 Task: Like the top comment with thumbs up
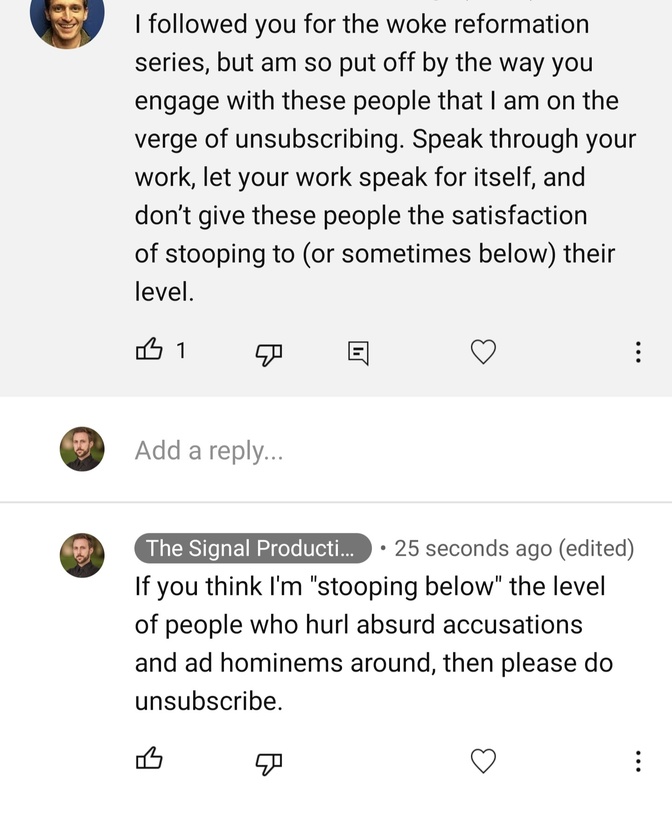(x=149, y=350)
